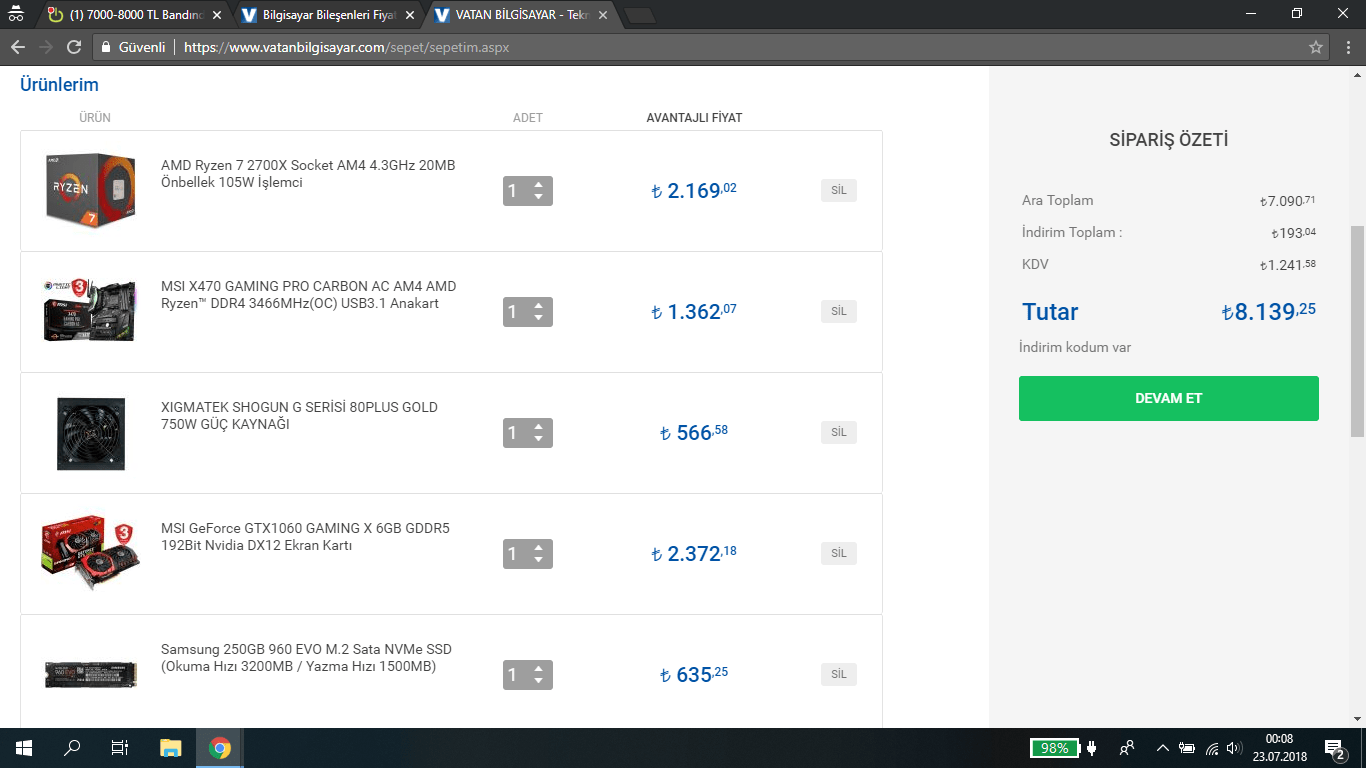The width and height of the screenshot is (1366, 768).
Task: Close the Bilgisayar Bileşenleri Fiyat tab
Action: (x=409, y=15)
